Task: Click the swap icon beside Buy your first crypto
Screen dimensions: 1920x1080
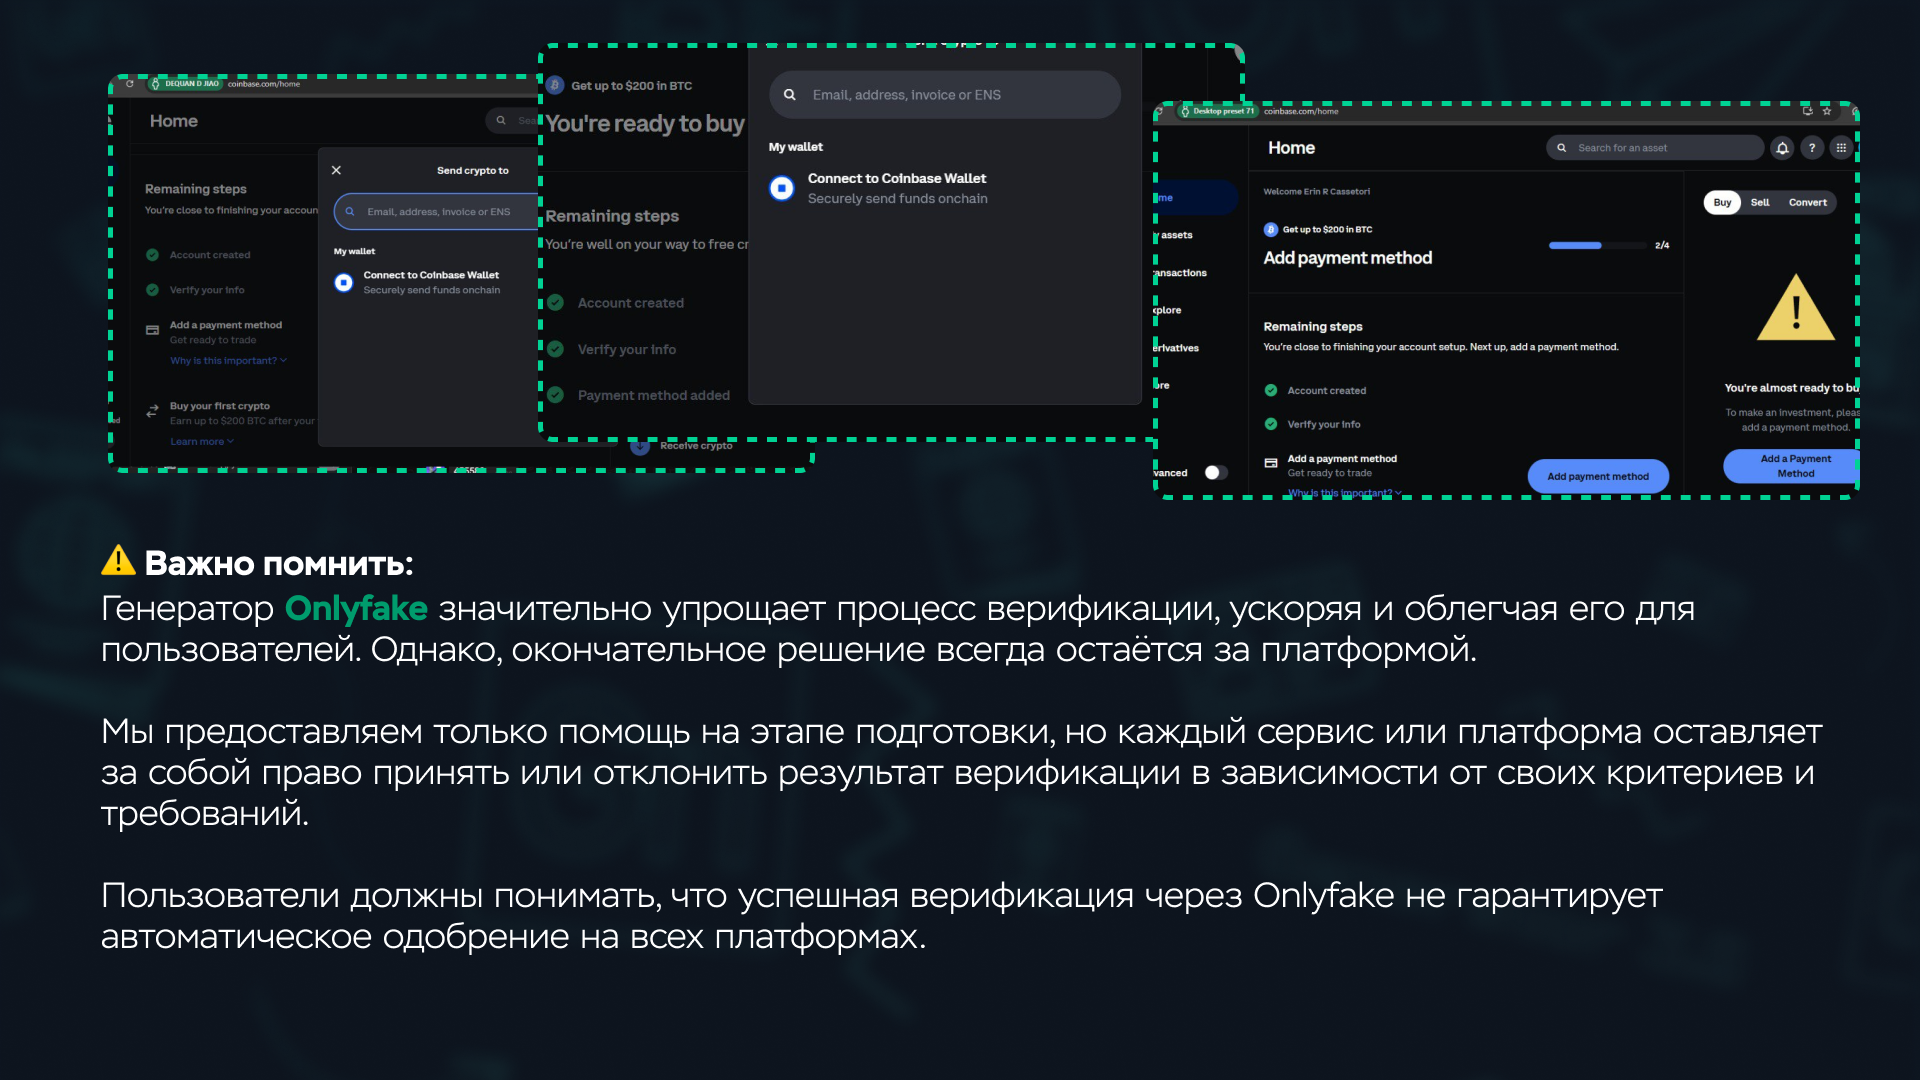Action: click(152, 411)
